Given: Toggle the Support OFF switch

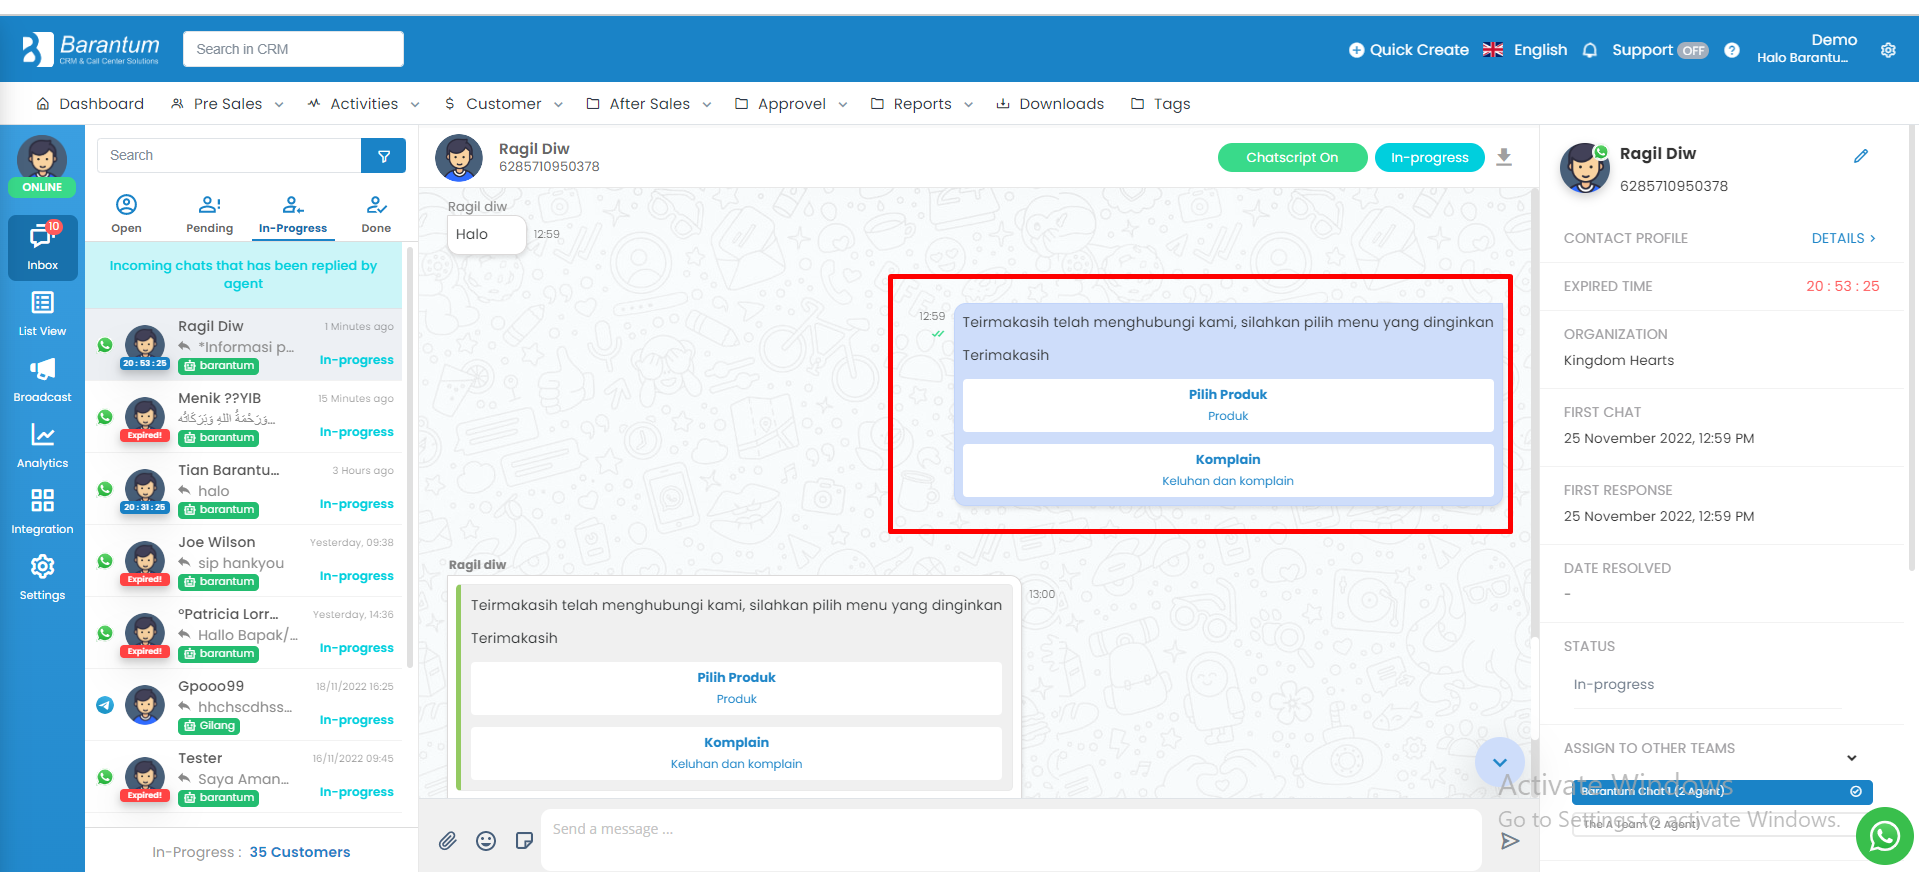Looking at the screenshot, I should coord(1693,50).
